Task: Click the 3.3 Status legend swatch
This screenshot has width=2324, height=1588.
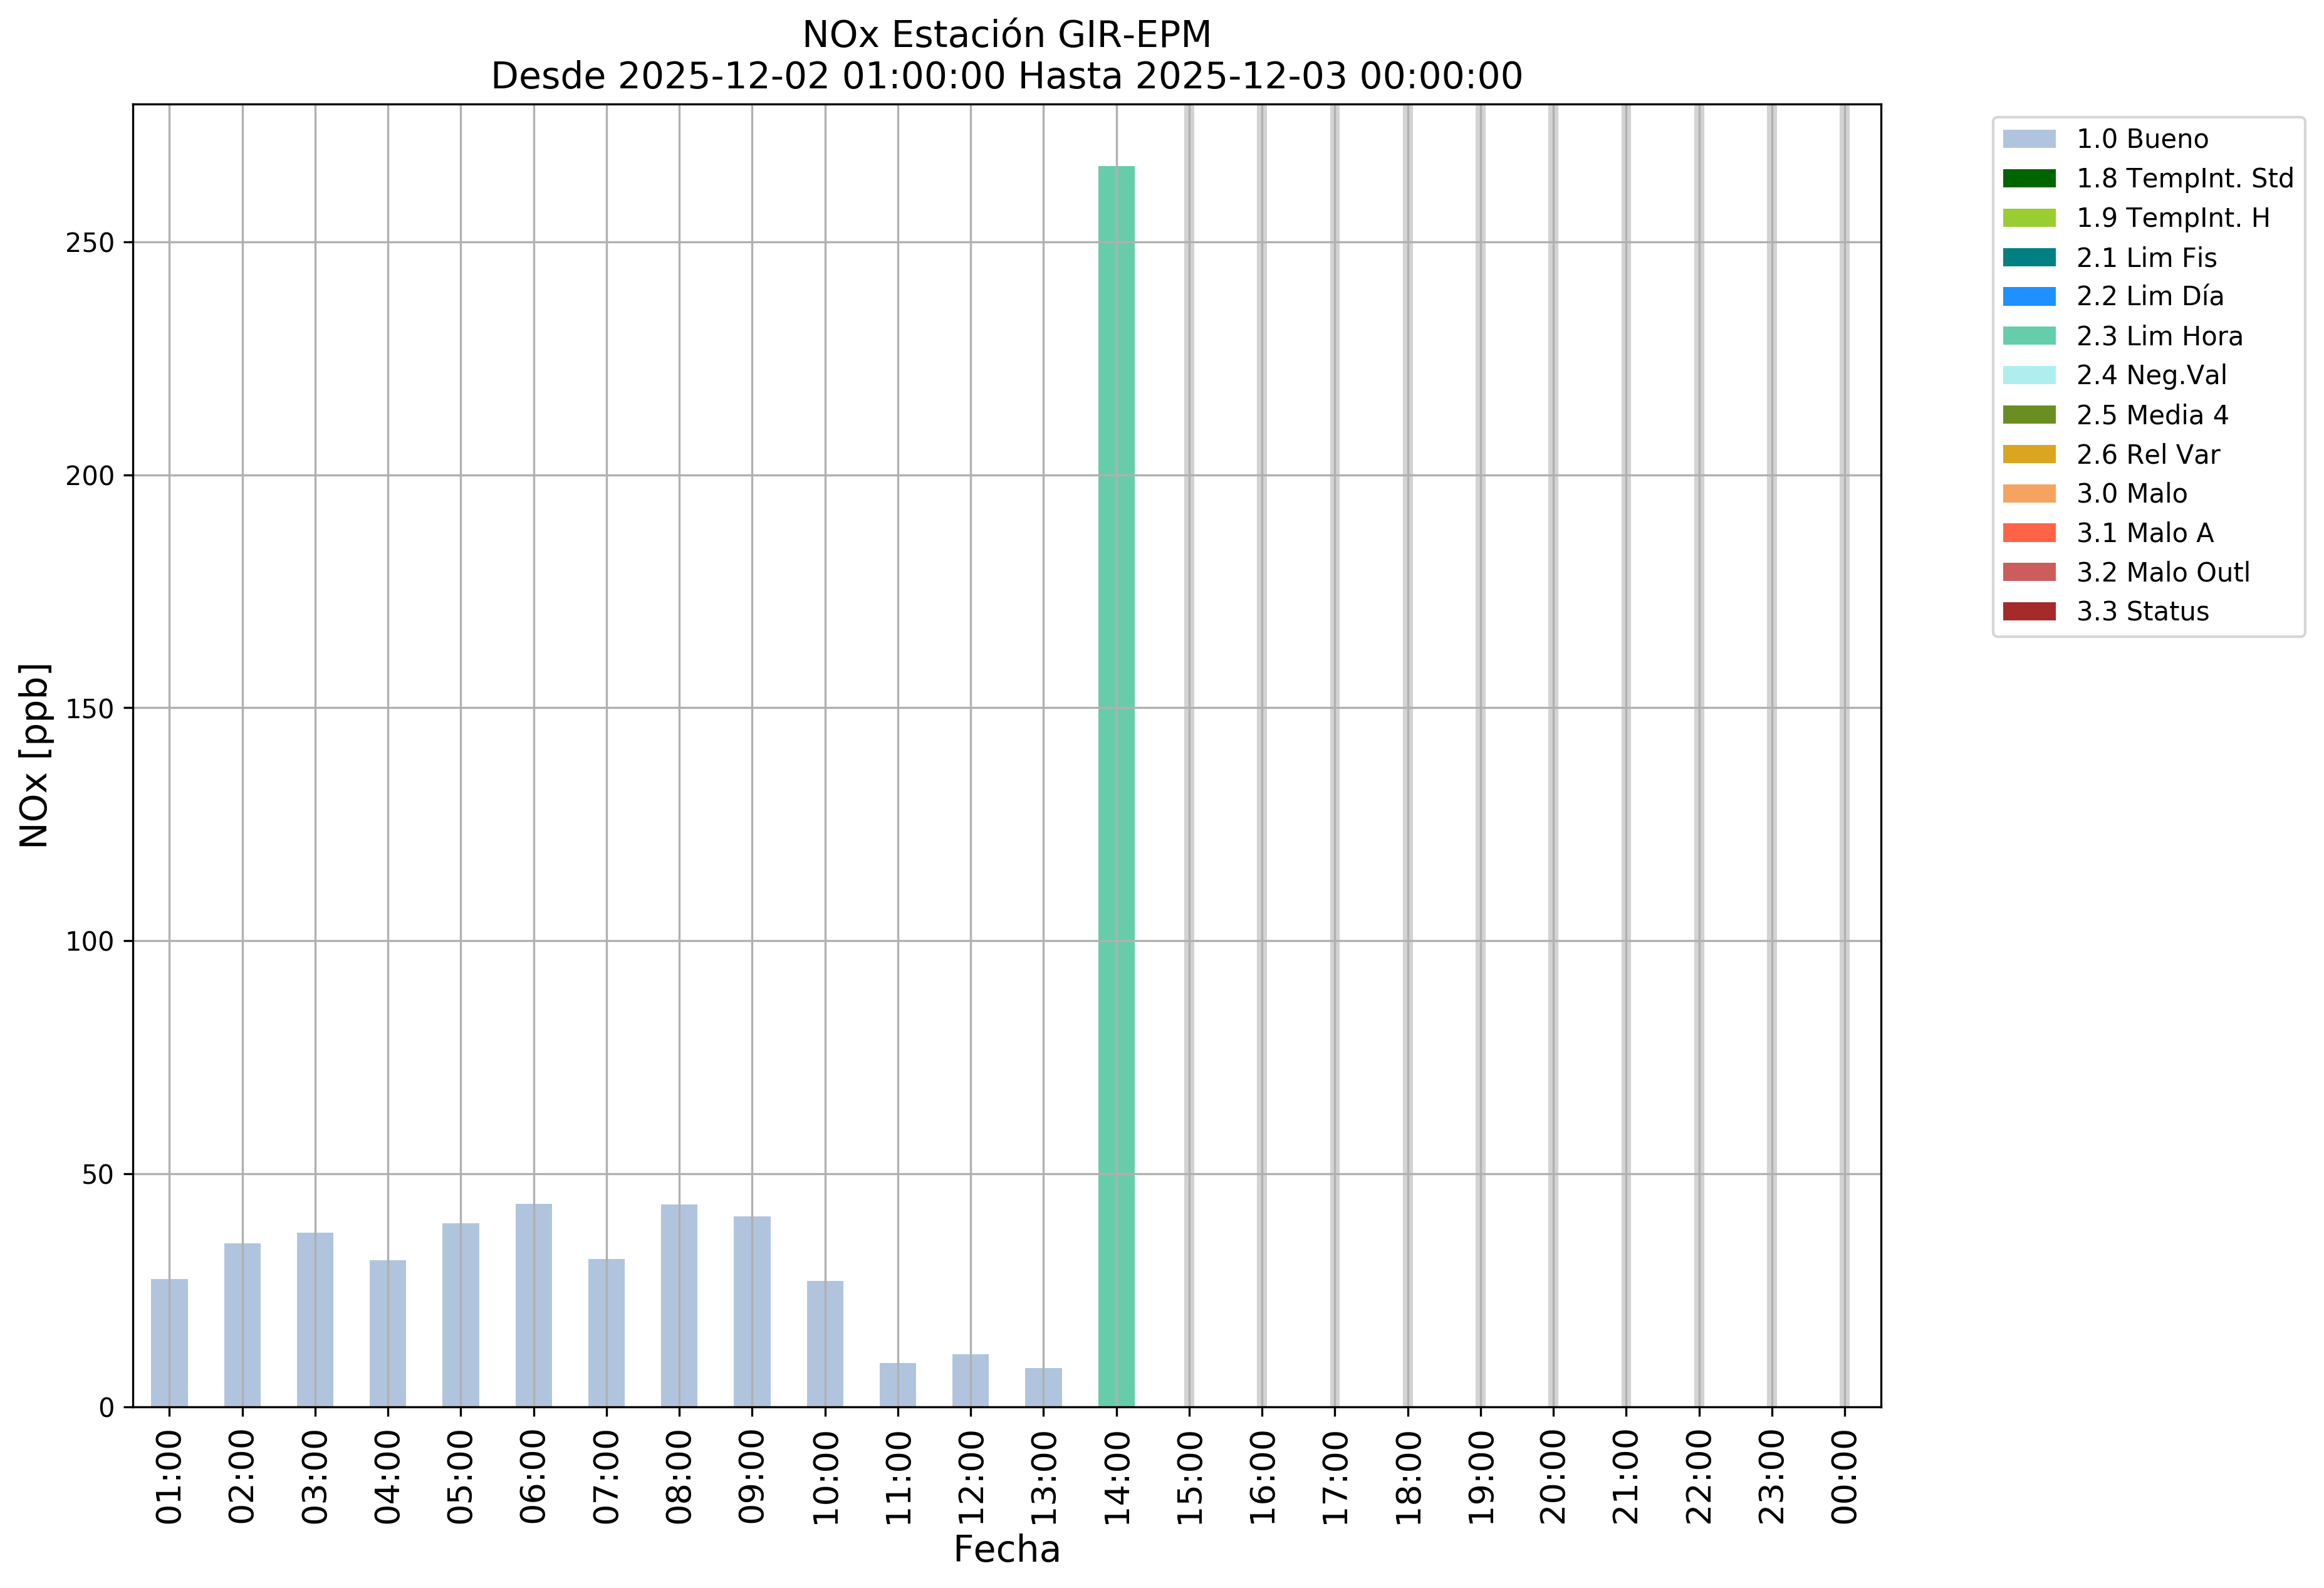Action: [2029, 611]
